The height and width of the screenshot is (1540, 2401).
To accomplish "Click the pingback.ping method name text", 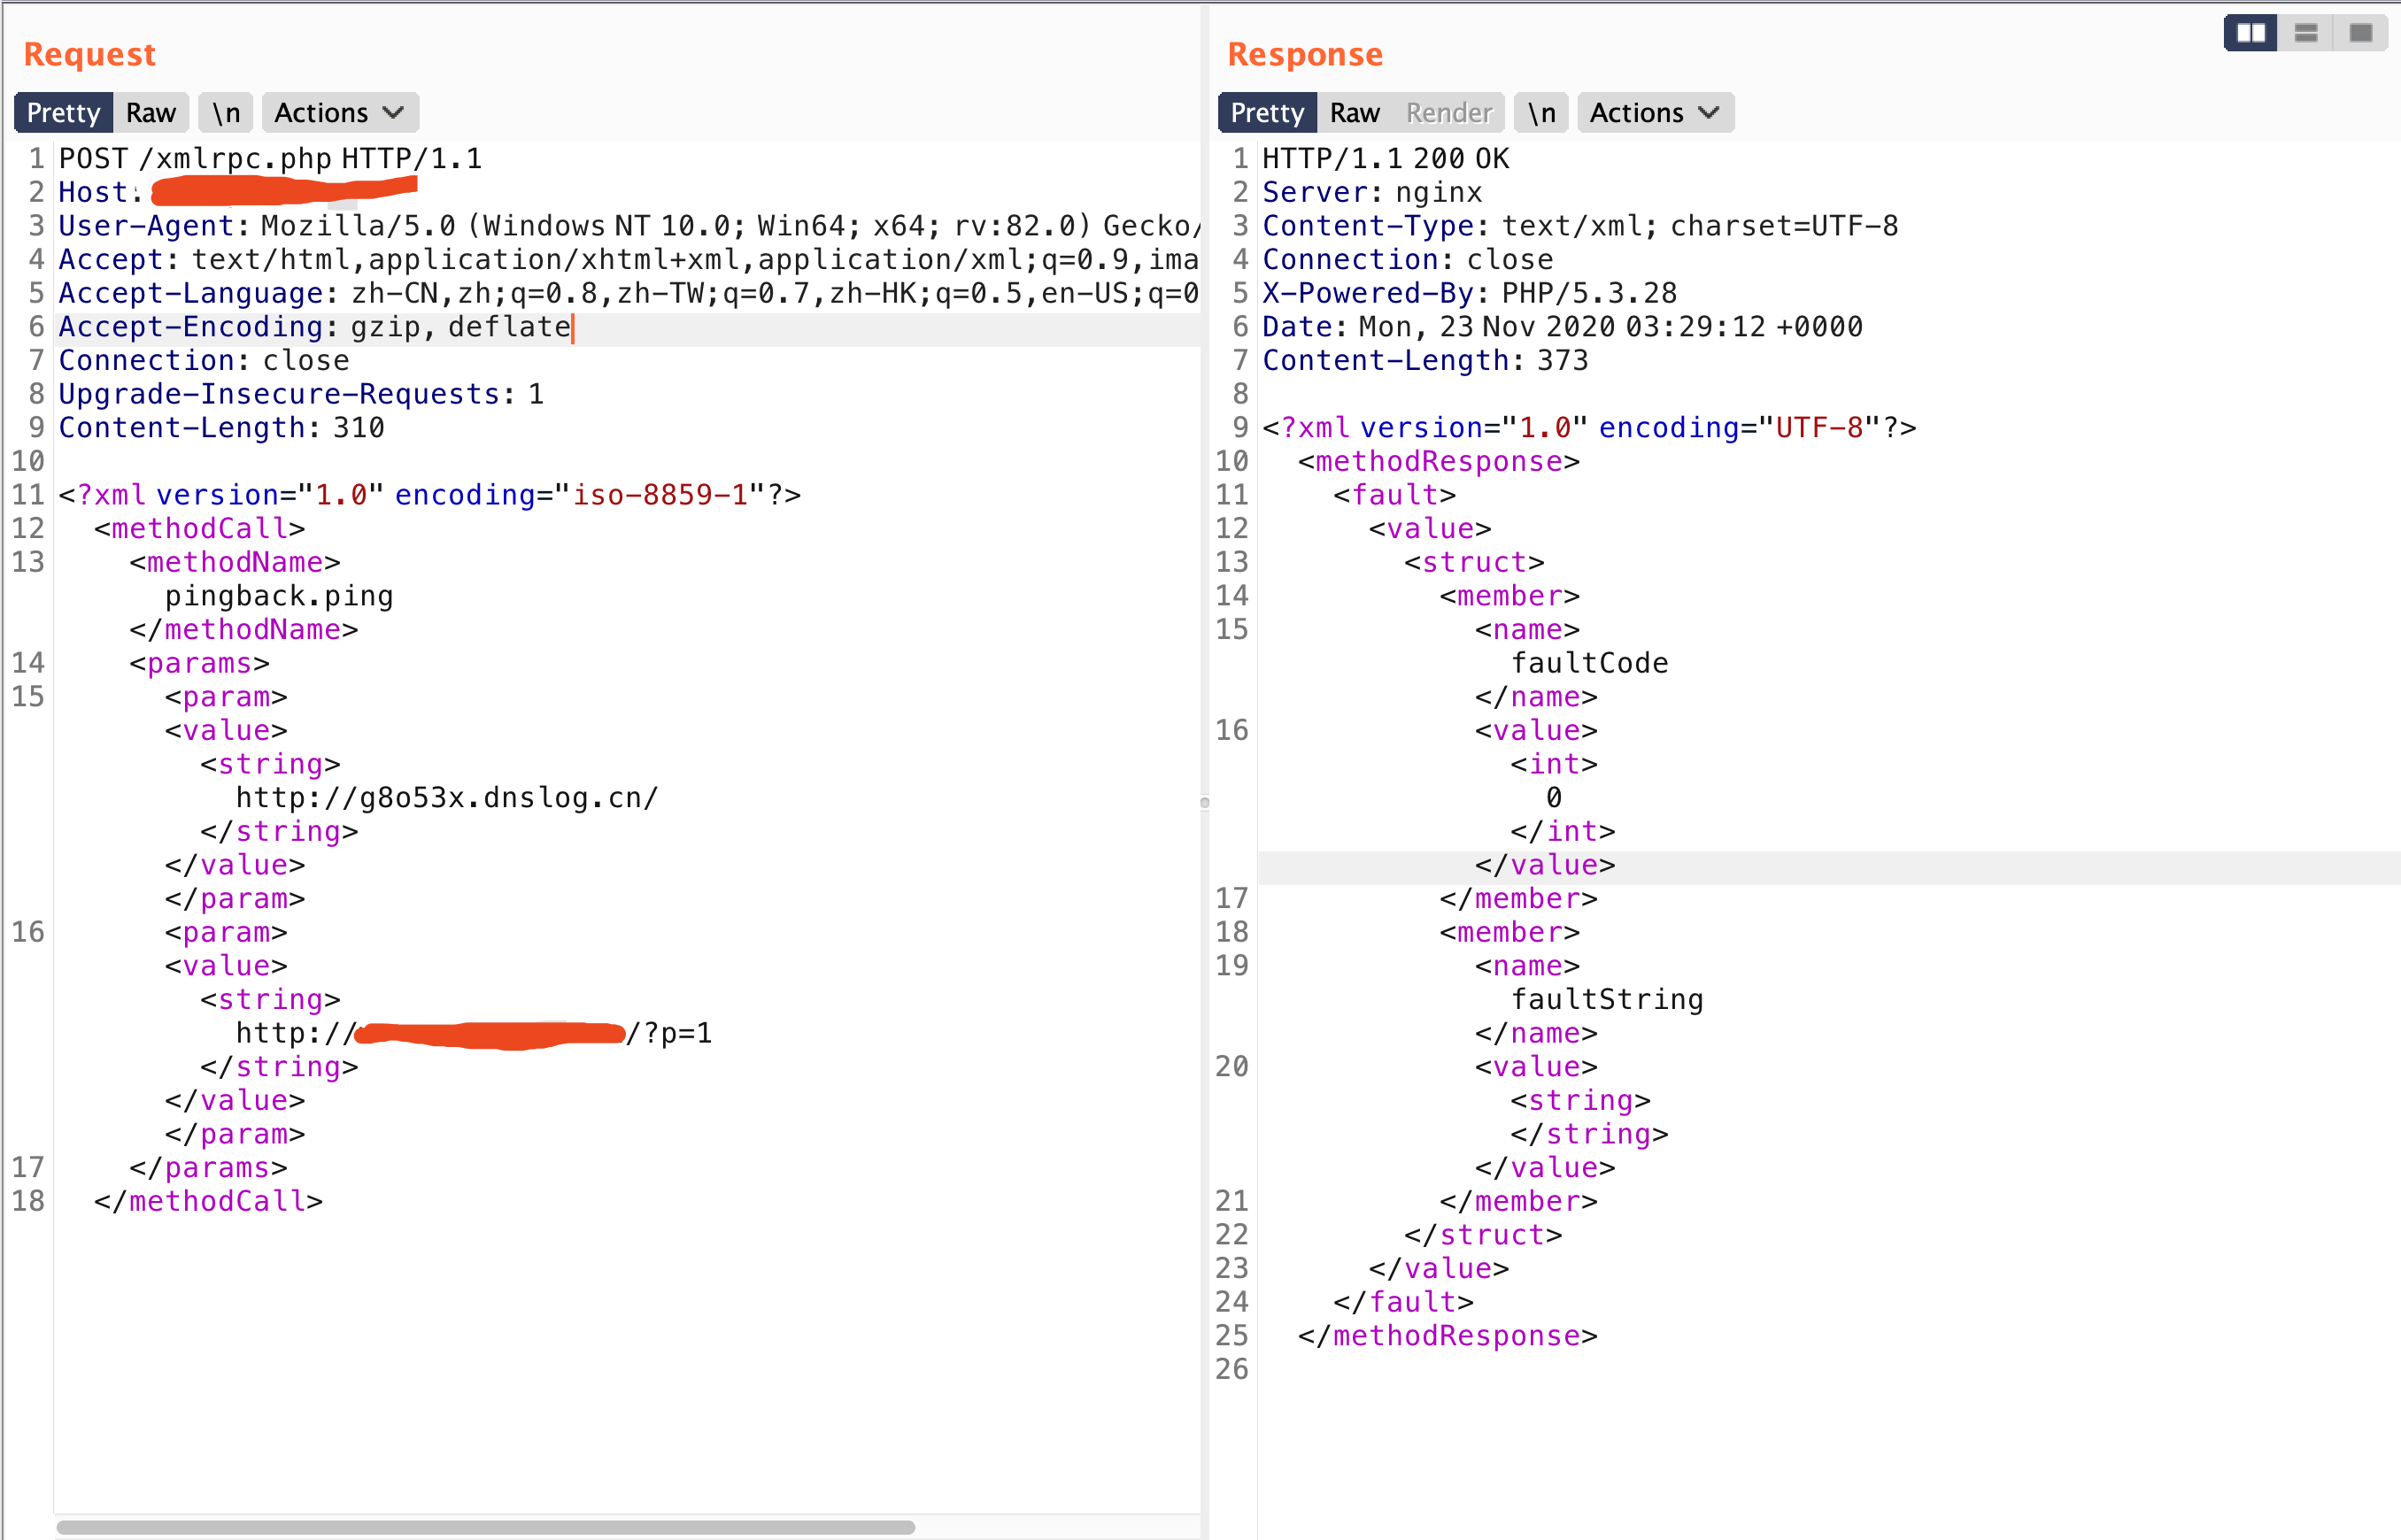I will pos(279,596).
